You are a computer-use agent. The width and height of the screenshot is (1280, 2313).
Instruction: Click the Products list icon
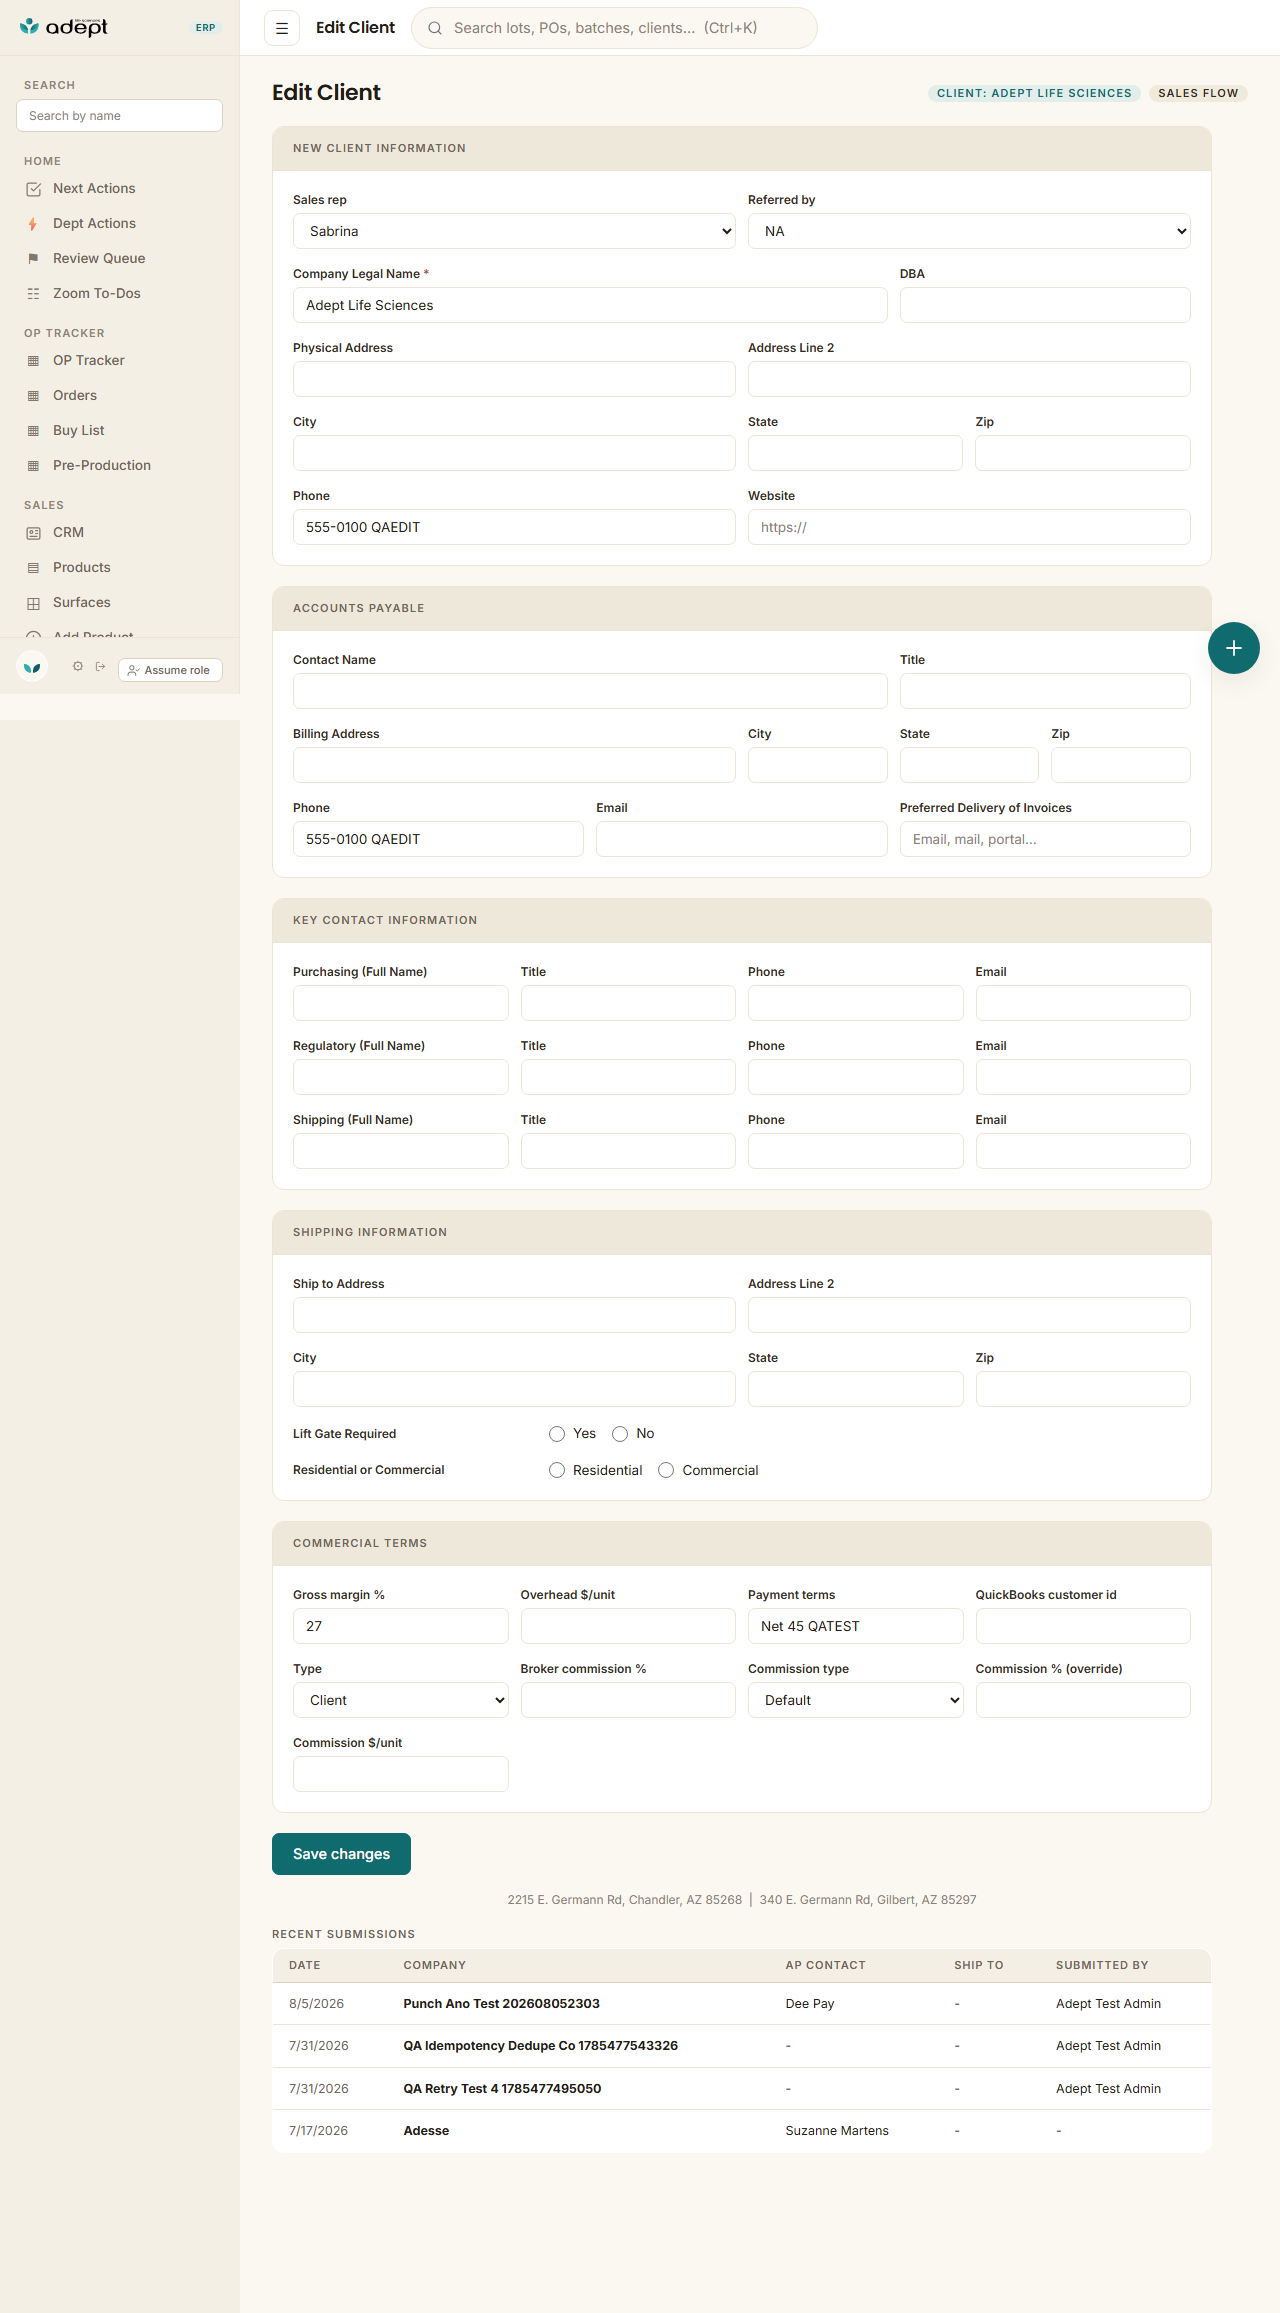[34, 568]
